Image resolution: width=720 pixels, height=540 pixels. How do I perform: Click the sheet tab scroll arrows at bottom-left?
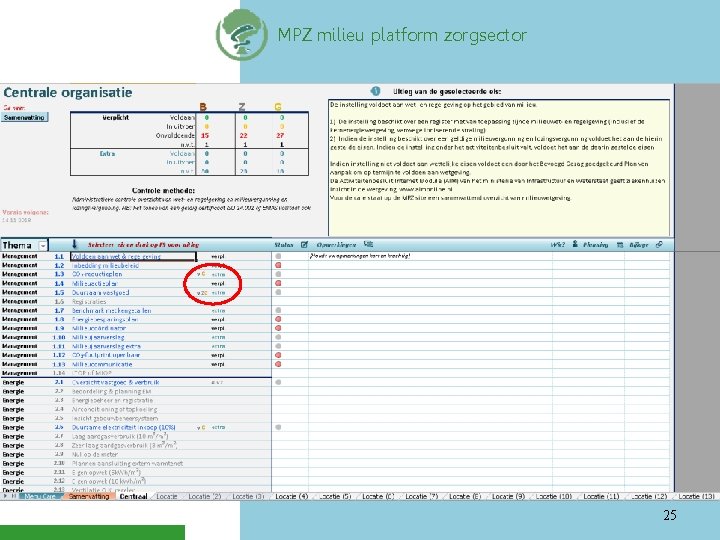9,496
